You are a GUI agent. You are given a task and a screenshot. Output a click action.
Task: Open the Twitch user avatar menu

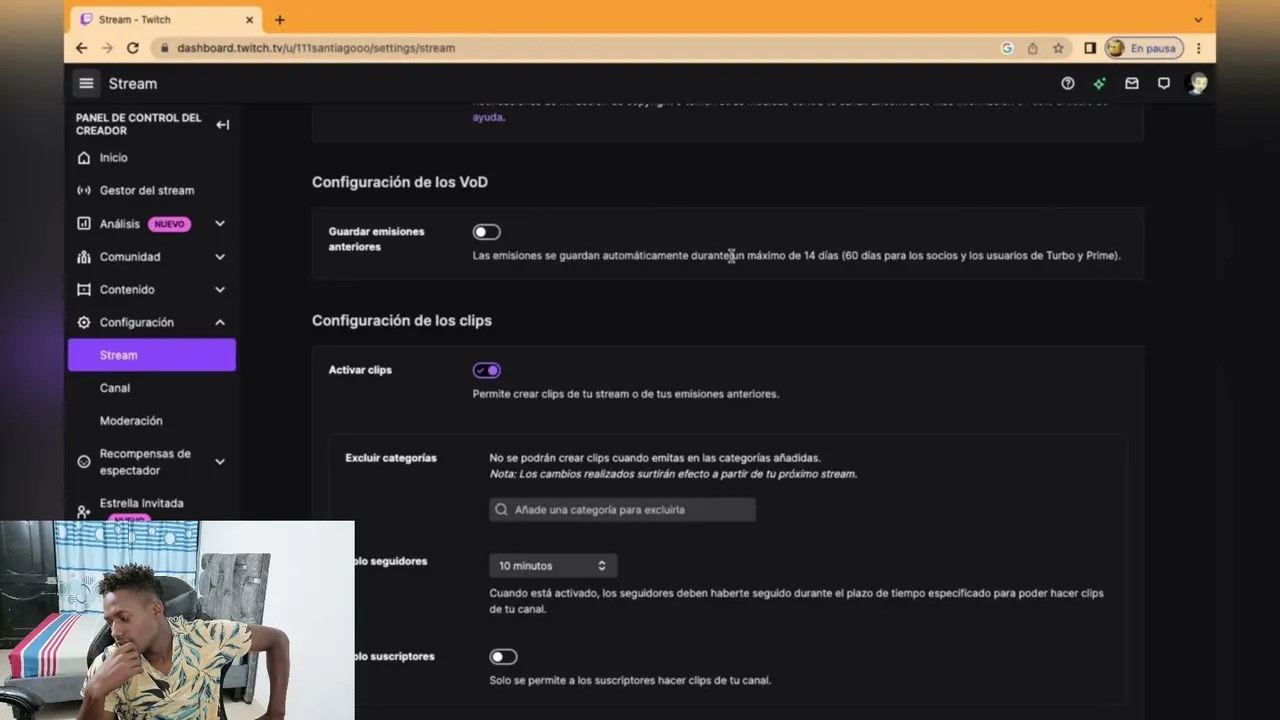pyautogui.click(x=1196, y=84)
